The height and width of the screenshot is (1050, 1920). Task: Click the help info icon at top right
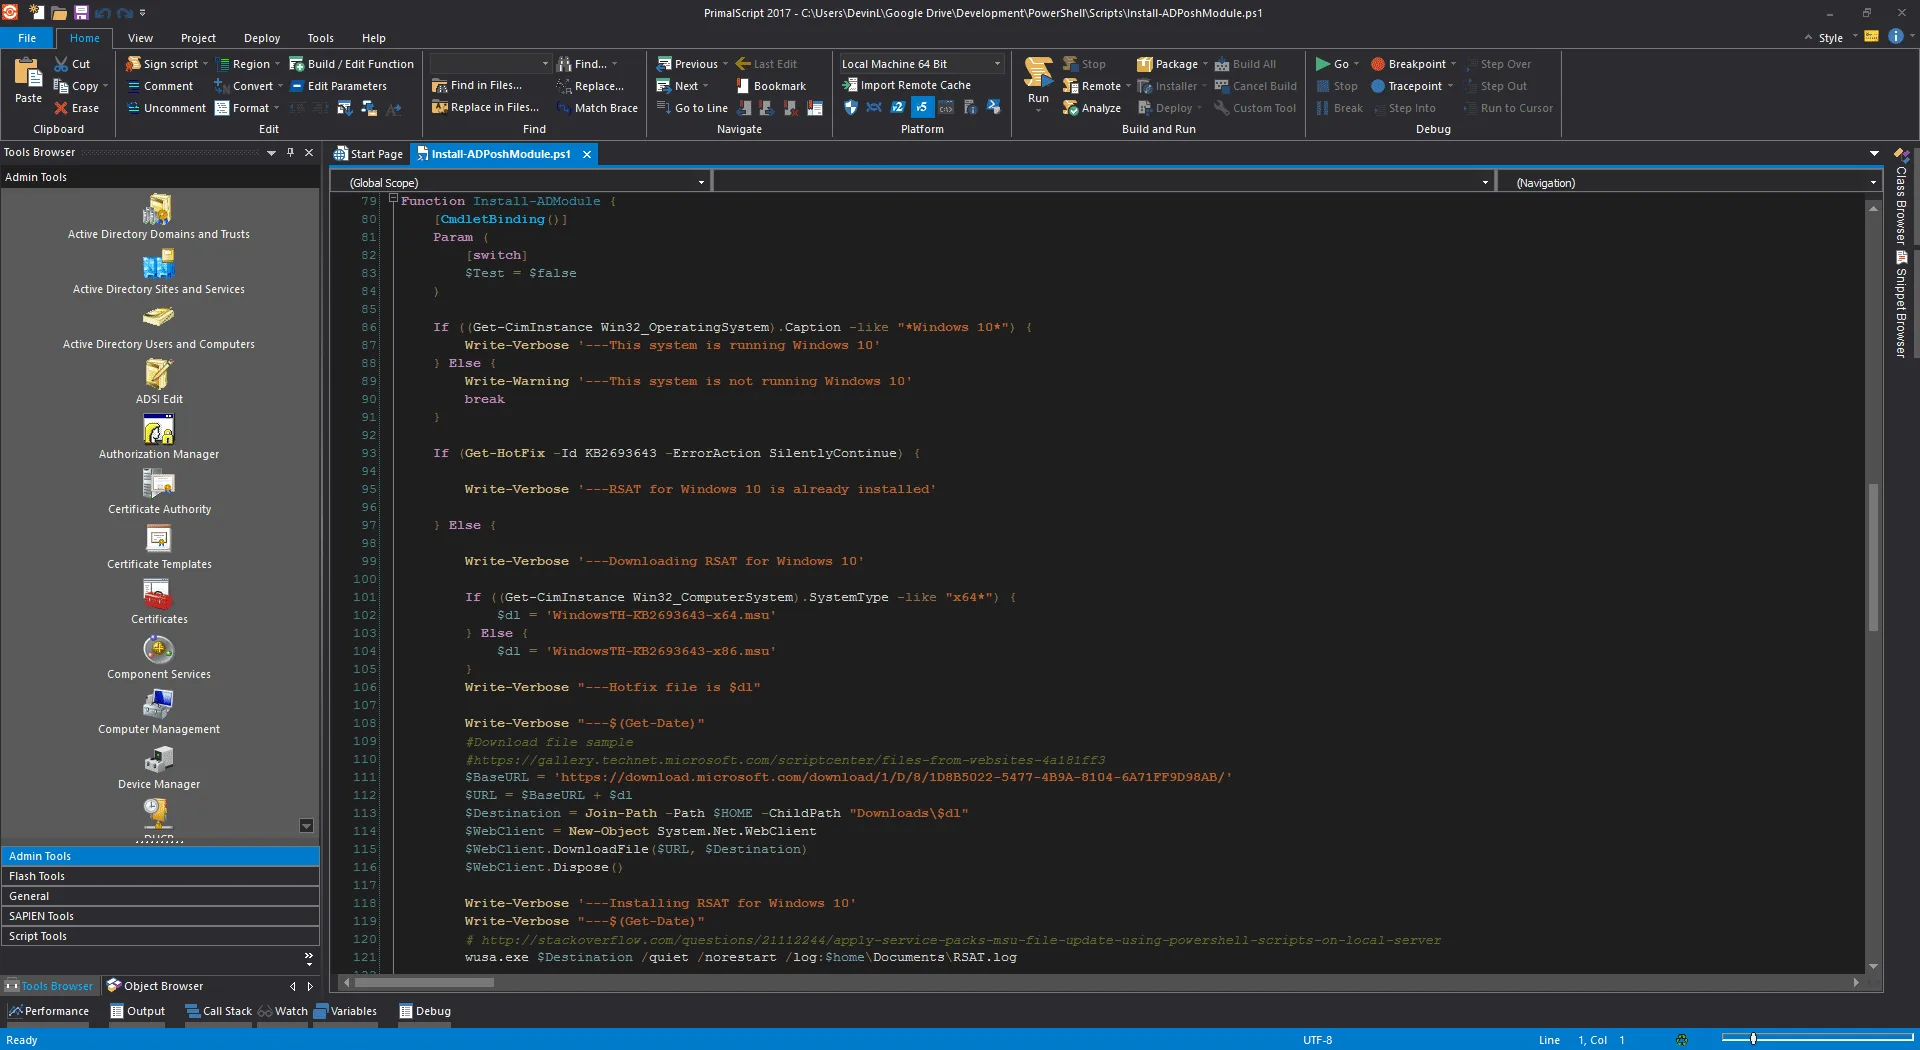[1895, 36]
